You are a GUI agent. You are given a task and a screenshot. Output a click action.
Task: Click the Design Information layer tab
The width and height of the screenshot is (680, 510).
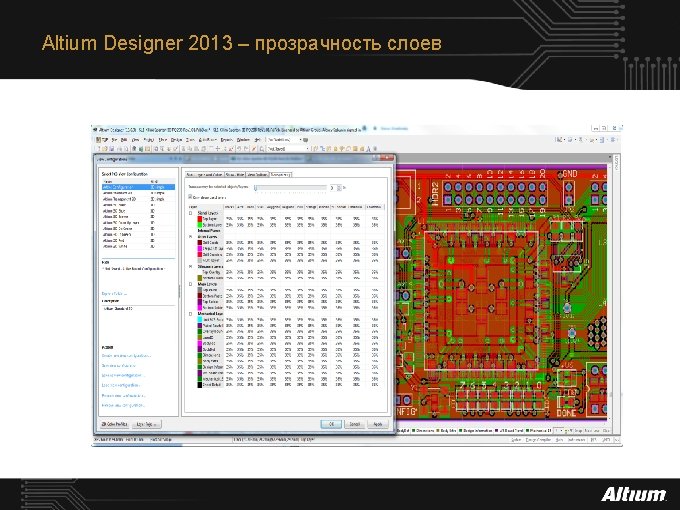tap(476, 431)
